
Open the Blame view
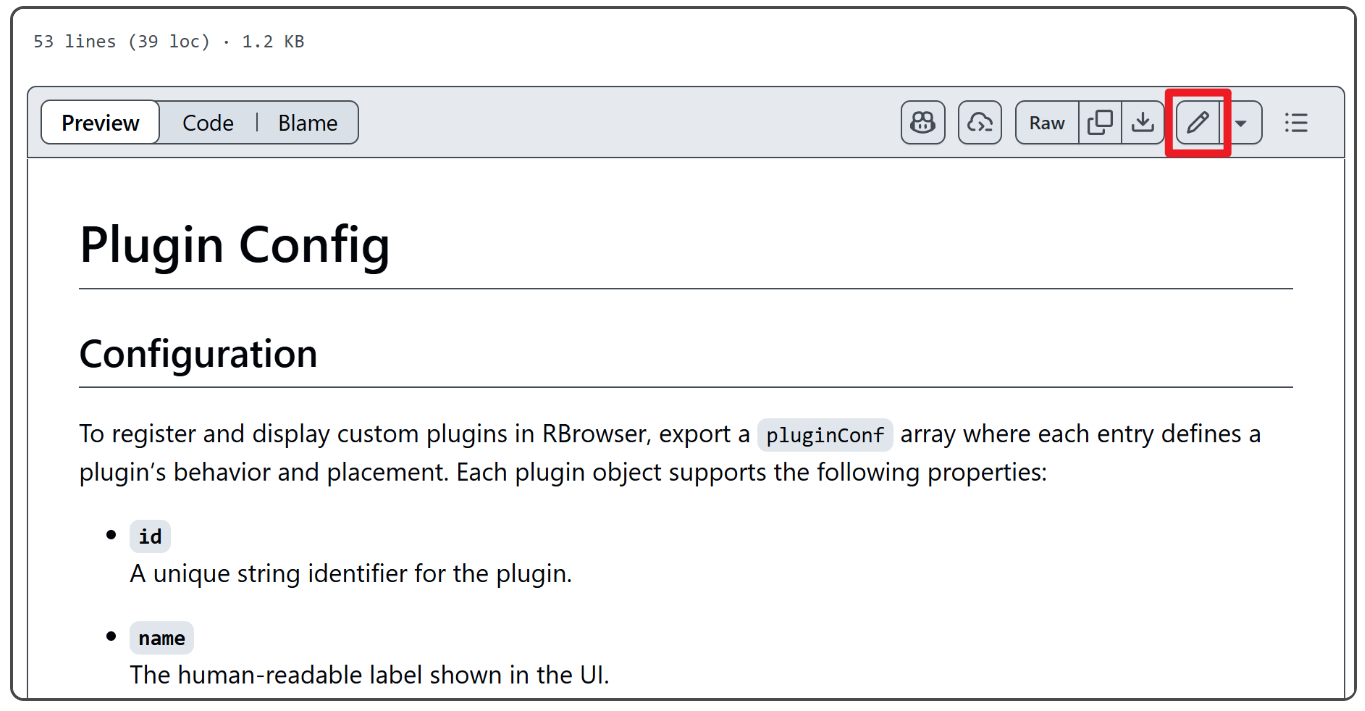point(307,123)
